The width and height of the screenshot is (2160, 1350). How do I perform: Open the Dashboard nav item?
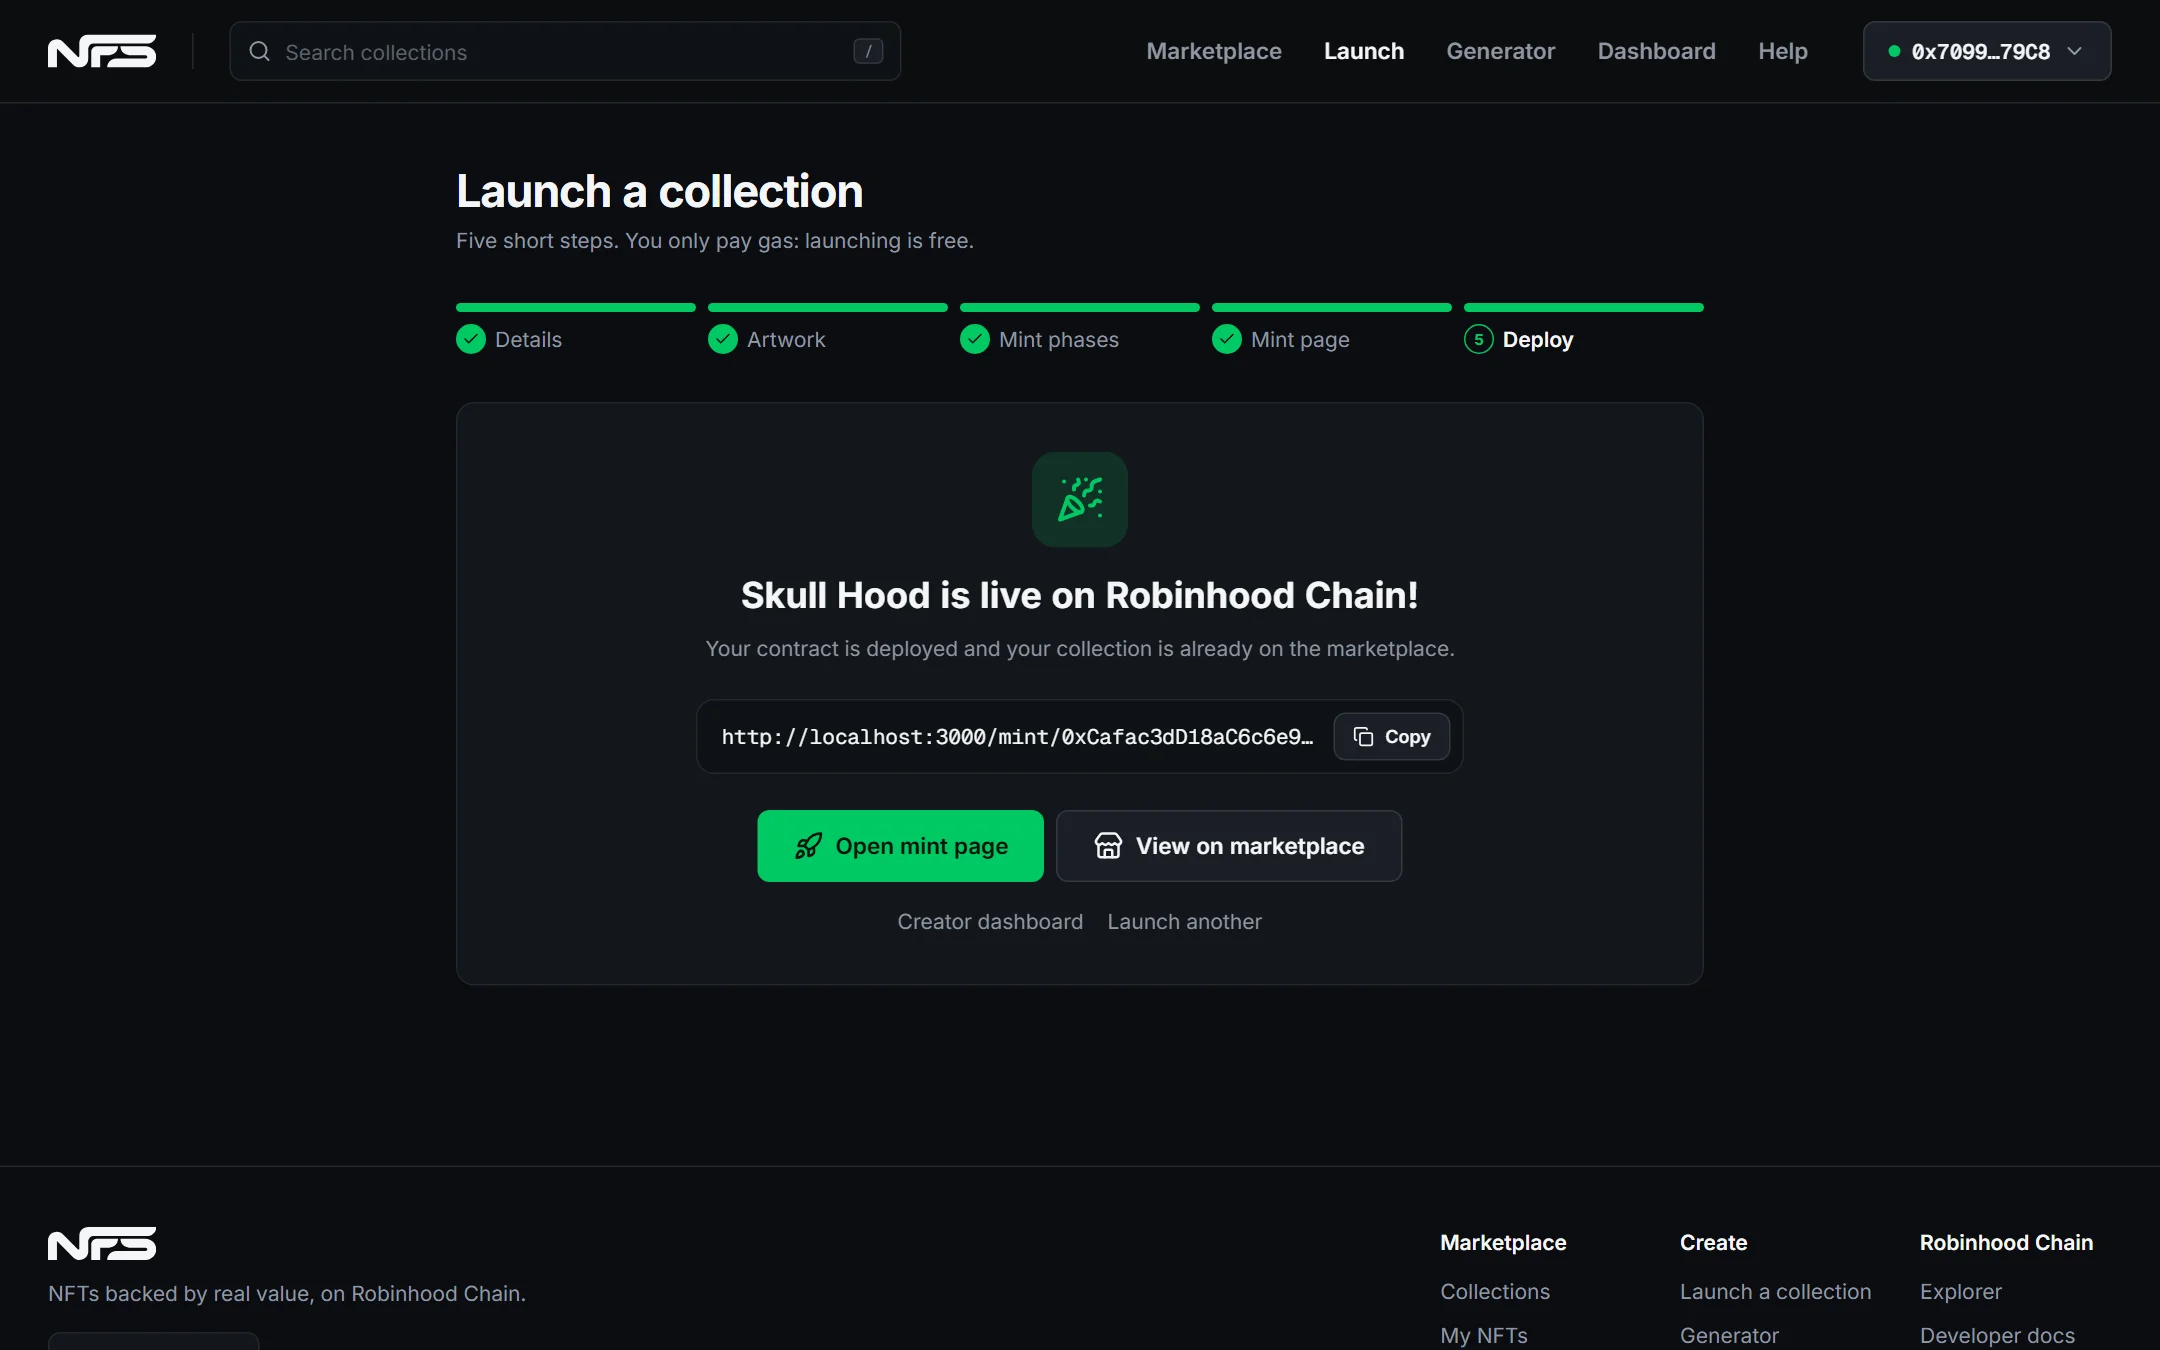(1656, 51)
